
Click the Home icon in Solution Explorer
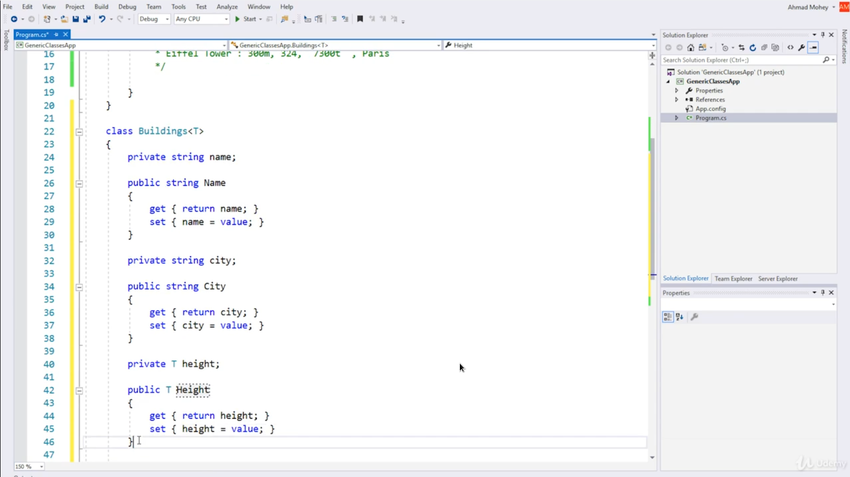pyautogui.click(x=691, y=48)
